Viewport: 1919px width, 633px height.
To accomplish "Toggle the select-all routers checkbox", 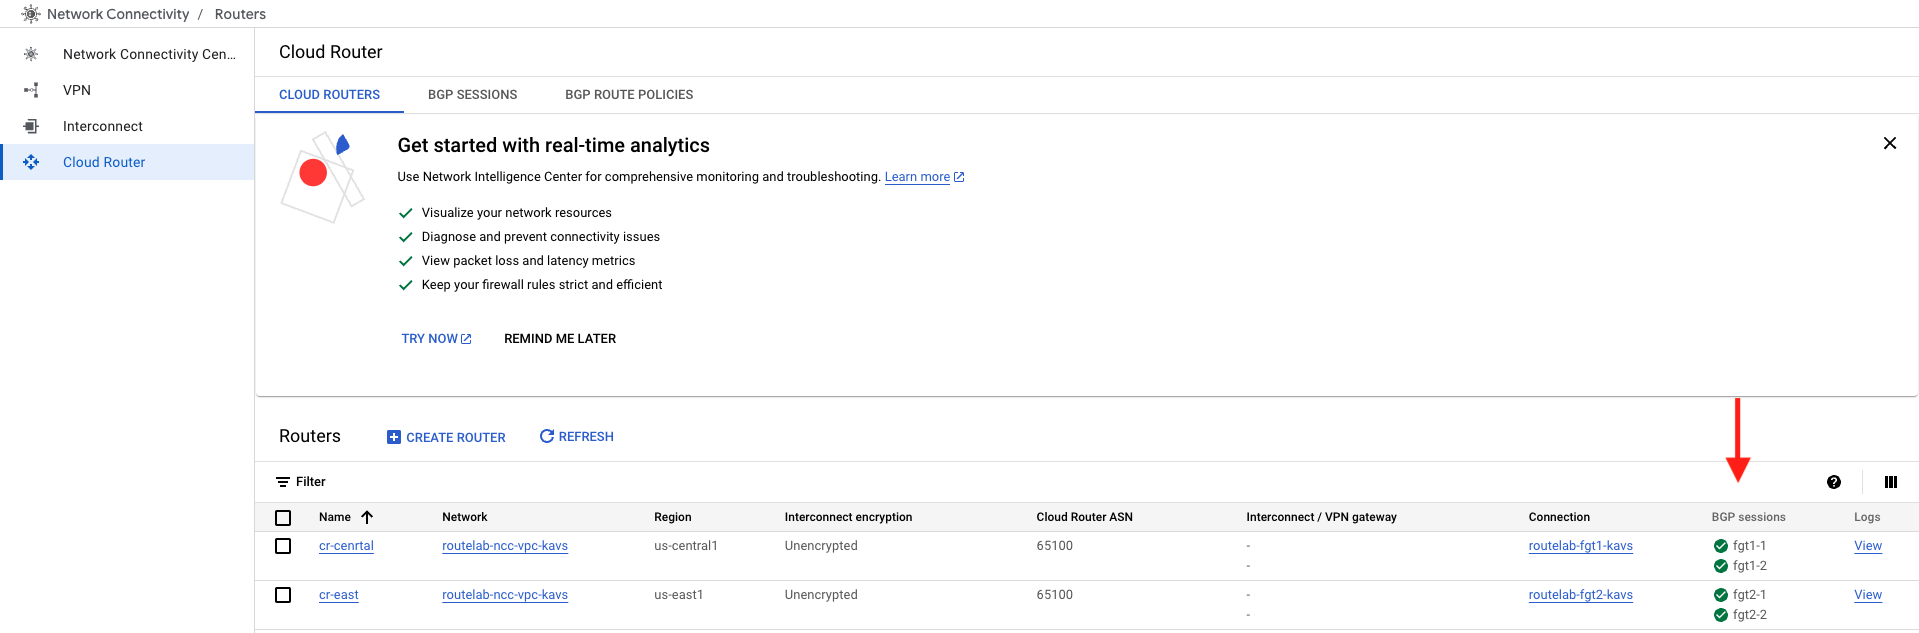I will click(283, 518).
